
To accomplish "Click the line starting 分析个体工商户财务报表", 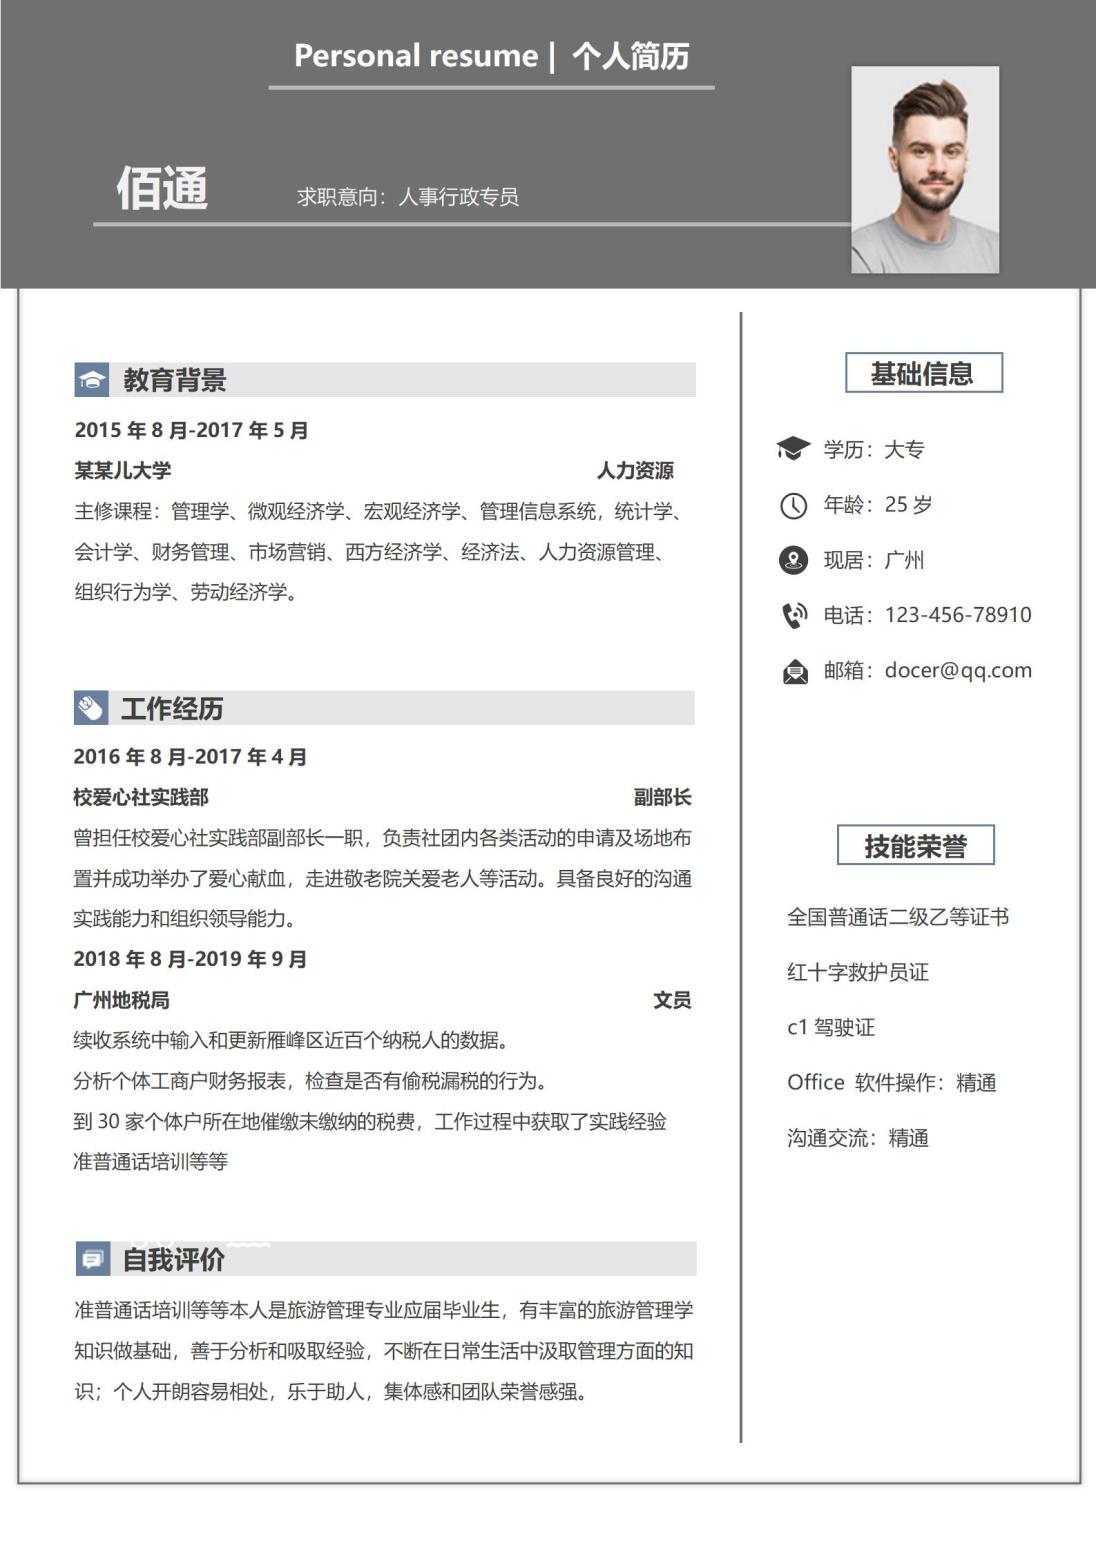I will [310, 1081].
